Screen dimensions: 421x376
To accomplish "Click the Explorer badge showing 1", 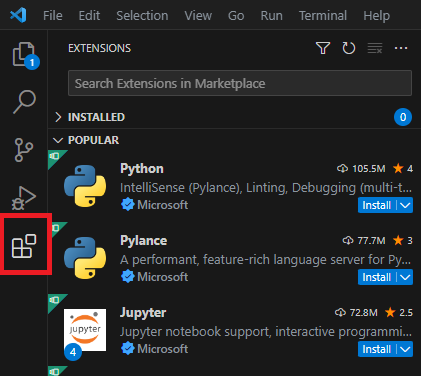I will pos(32,62).
